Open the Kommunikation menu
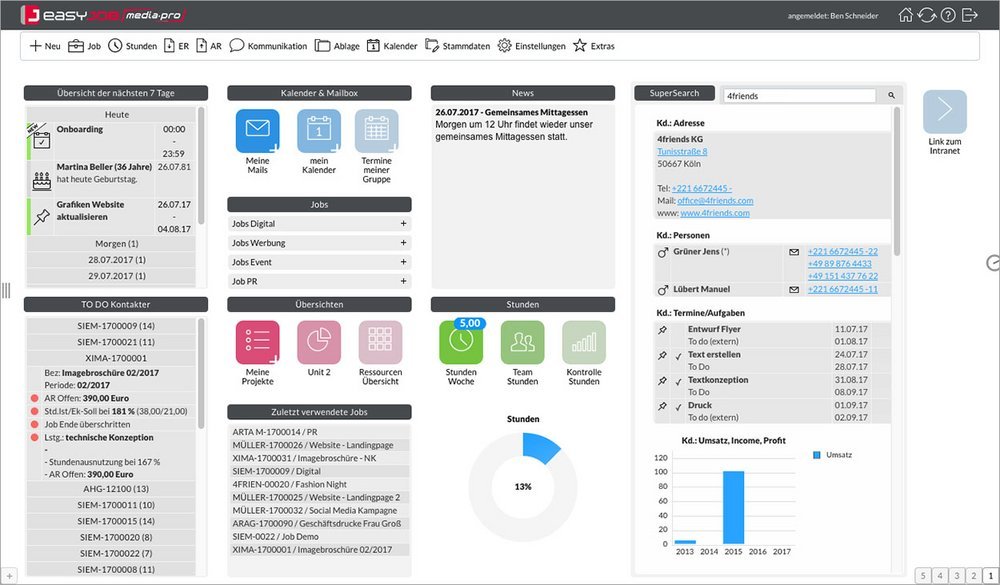Image resolution: width=1000 pixels, height=585 pixels. (268, 46)
